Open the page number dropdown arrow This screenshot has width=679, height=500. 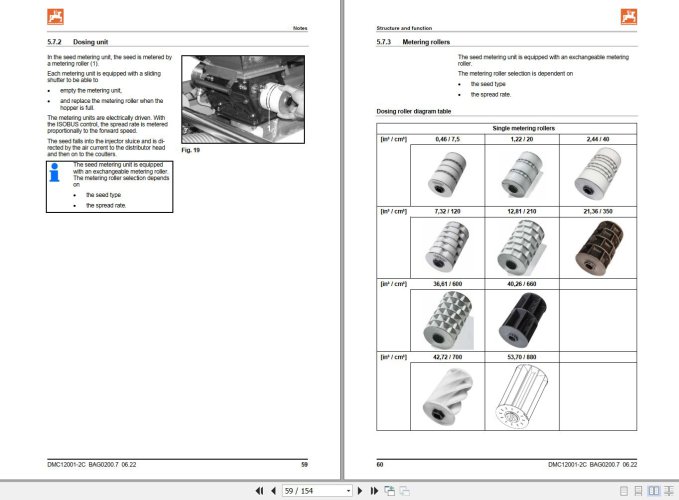coord(348,491)
